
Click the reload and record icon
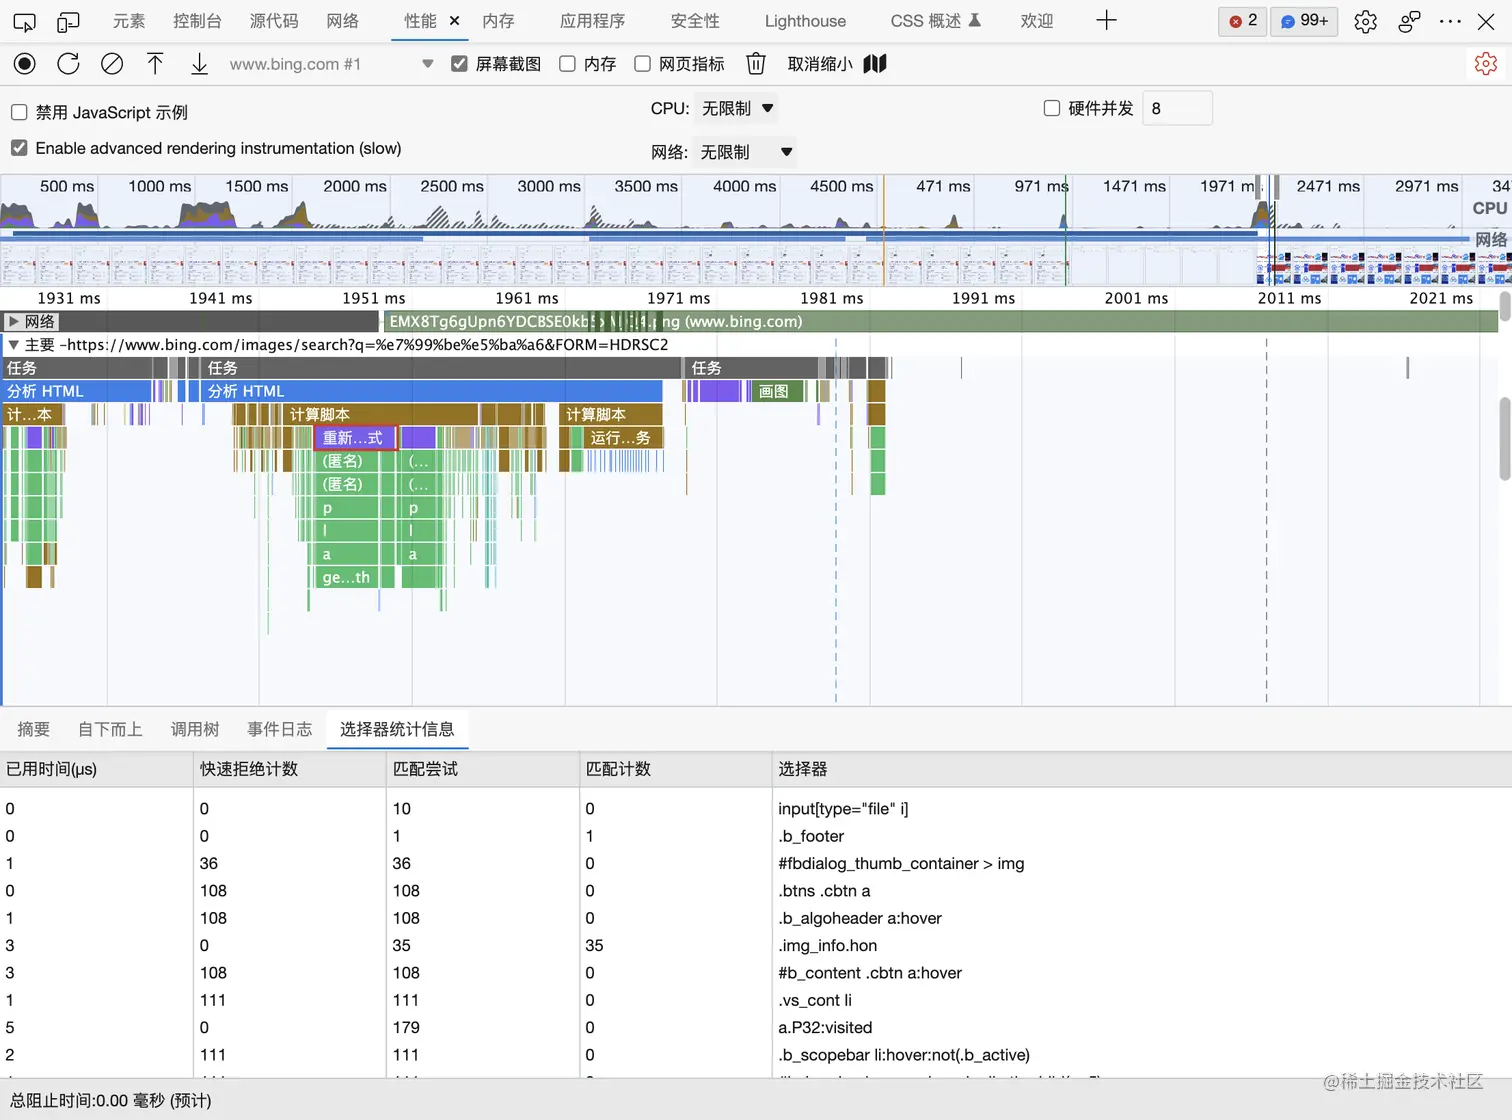(x=68, y=64)
